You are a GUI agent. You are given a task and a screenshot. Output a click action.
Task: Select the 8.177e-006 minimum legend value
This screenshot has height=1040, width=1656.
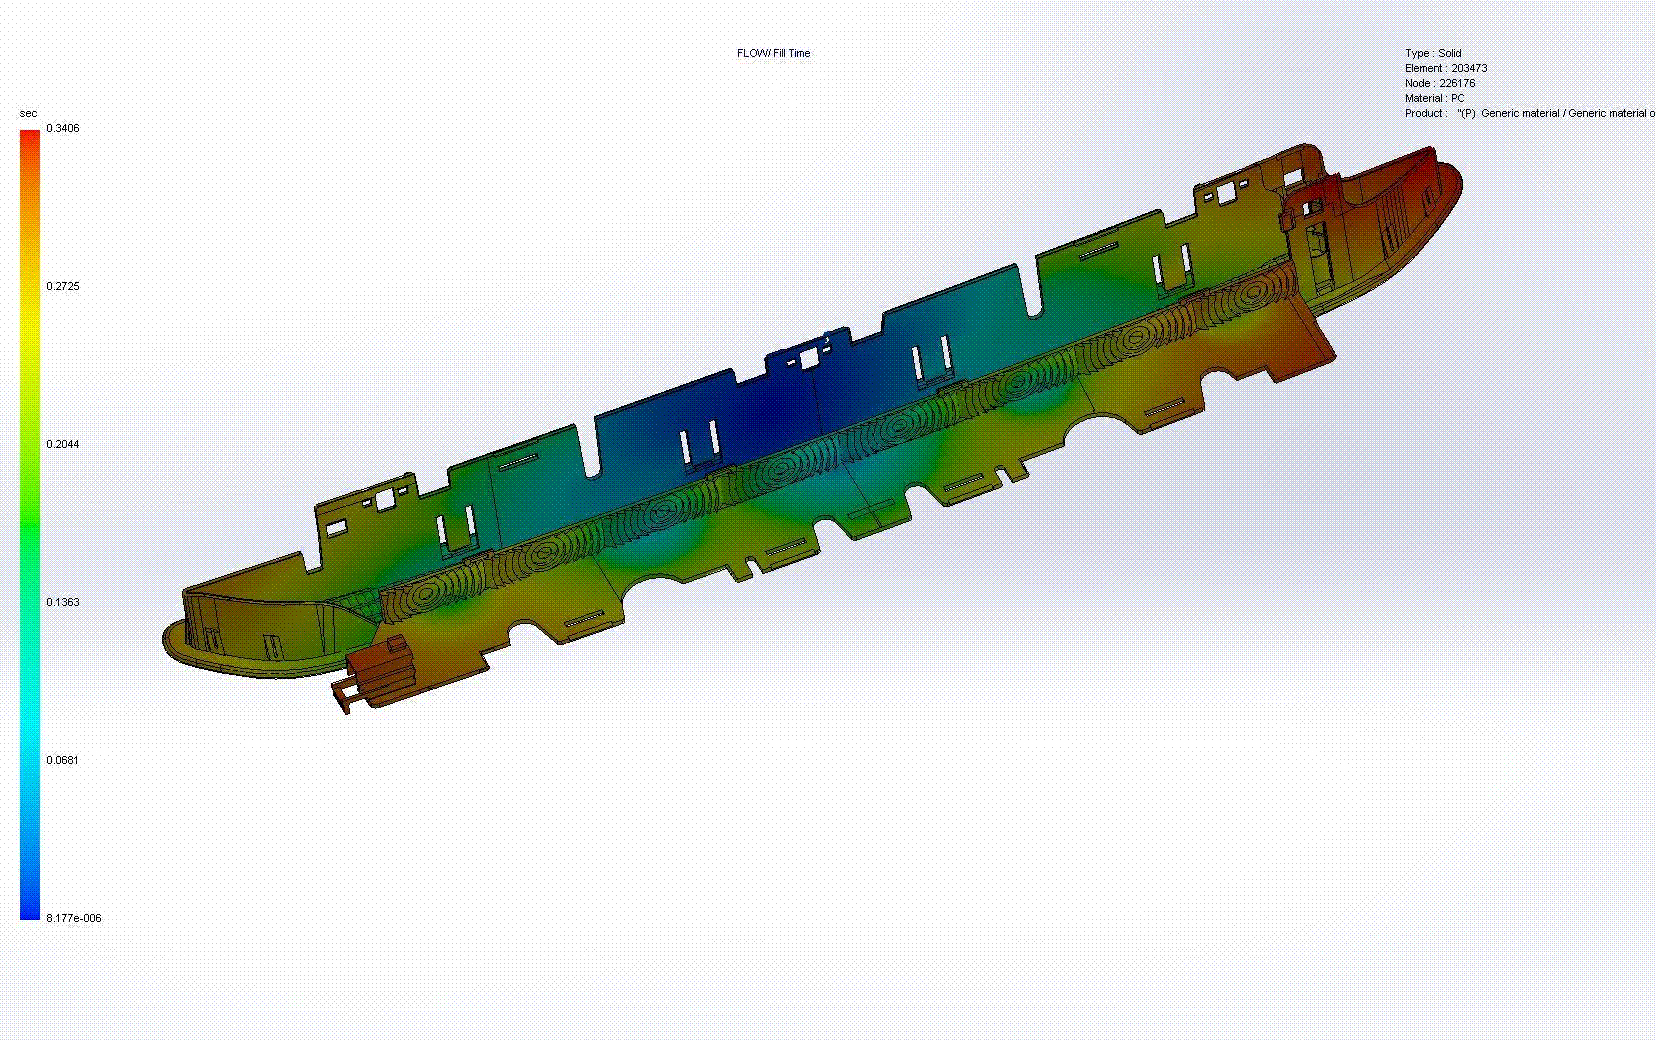74,918
